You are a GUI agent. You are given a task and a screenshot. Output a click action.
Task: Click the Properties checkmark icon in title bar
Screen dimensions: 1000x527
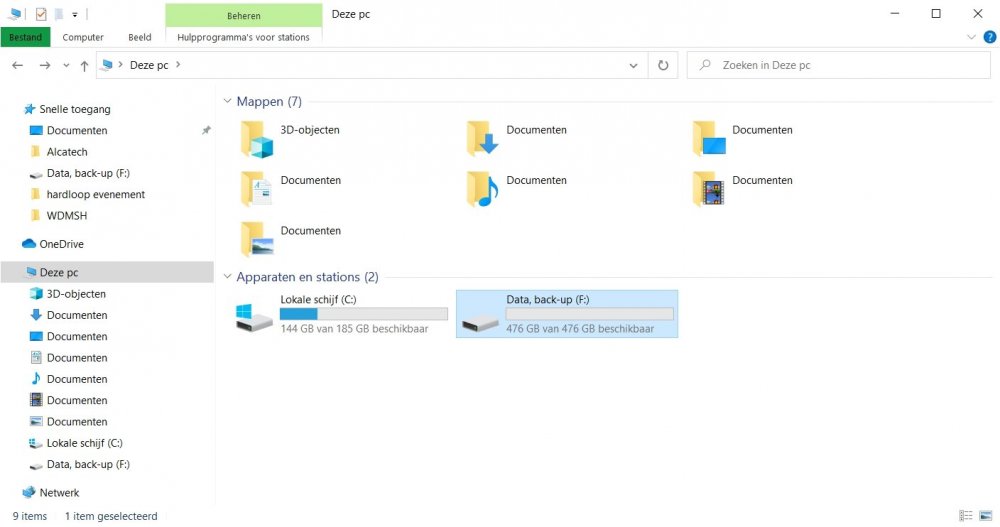(41, 14)
